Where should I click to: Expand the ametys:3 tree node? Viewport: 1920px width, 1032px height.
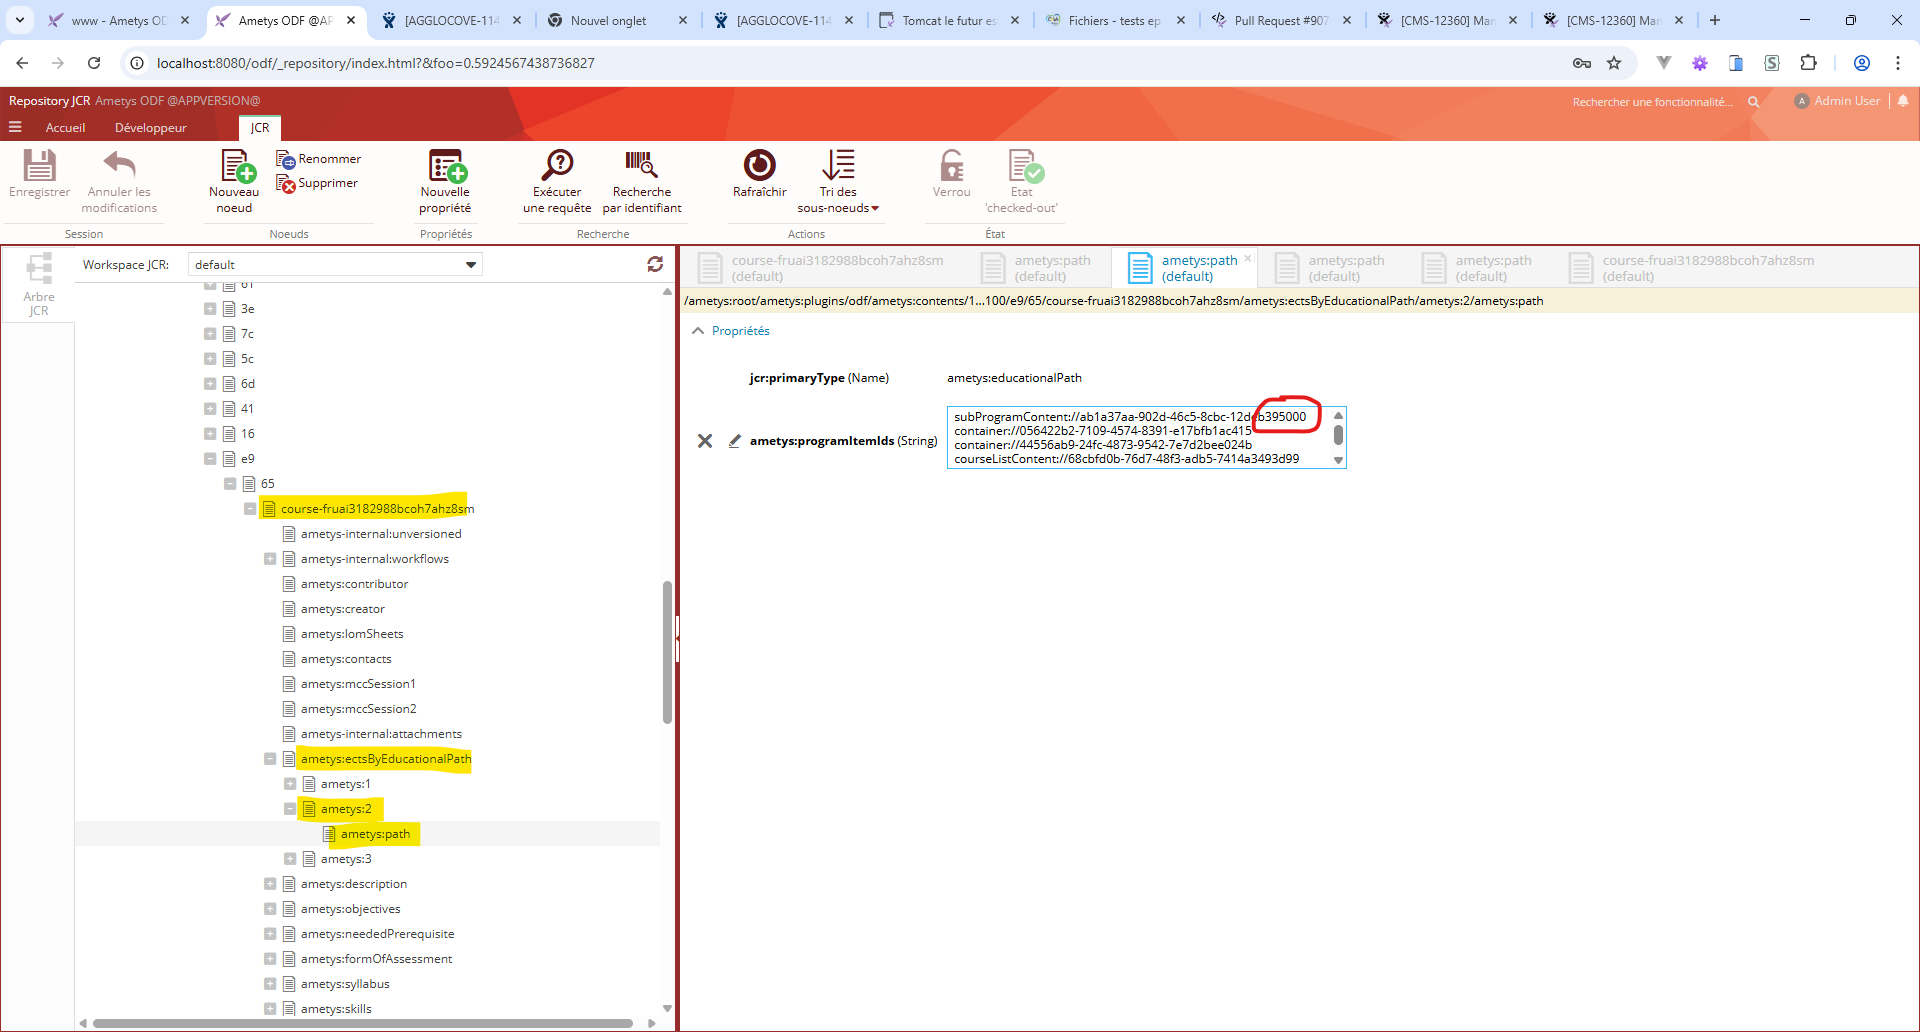click(290, 859)
